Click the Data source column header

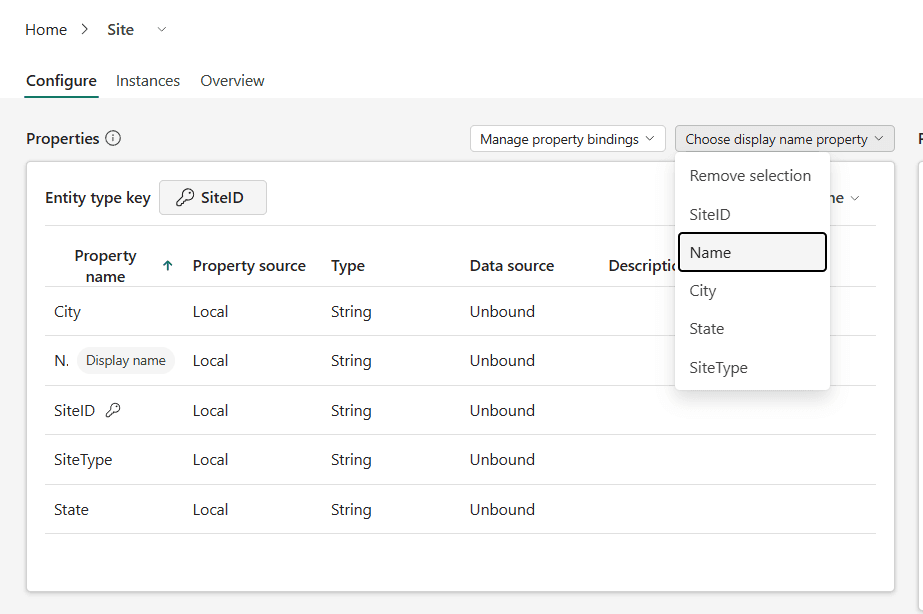pos(512,266)
